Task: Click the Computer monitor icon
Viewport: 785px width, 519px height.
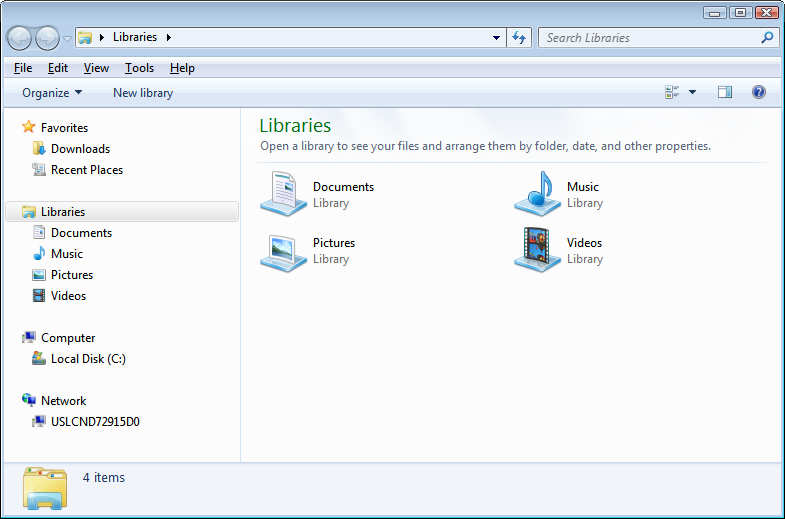Action: pos(29,338)
